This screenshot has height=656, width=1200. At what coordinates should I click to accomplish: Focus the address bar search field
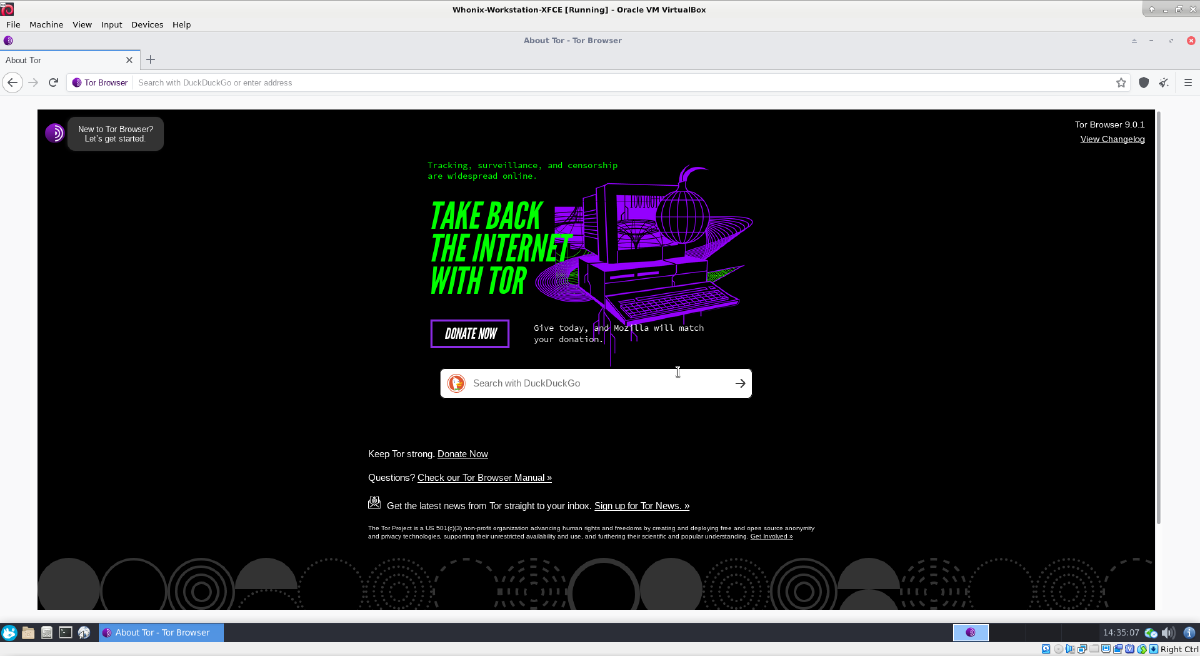pyautogui.click(x=622, y=82)
